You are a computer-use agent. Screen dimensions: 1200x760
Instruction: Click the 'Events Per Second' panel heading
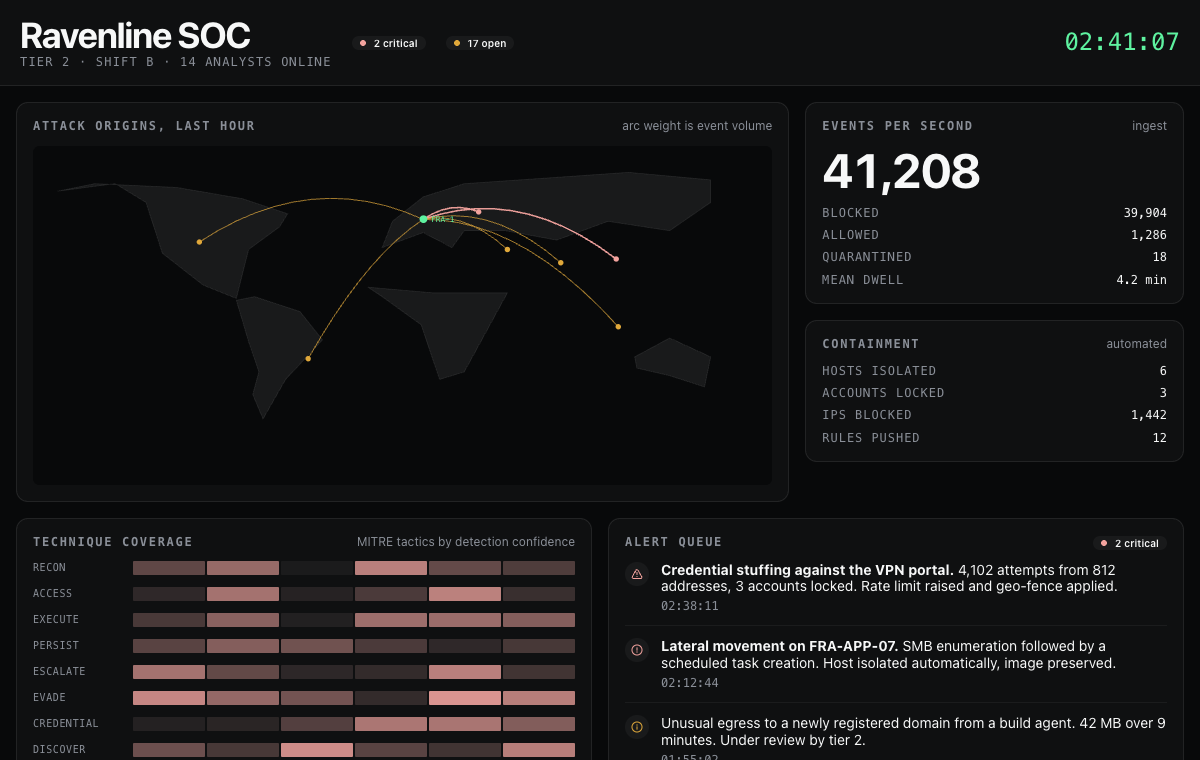[x=897, y=126]
